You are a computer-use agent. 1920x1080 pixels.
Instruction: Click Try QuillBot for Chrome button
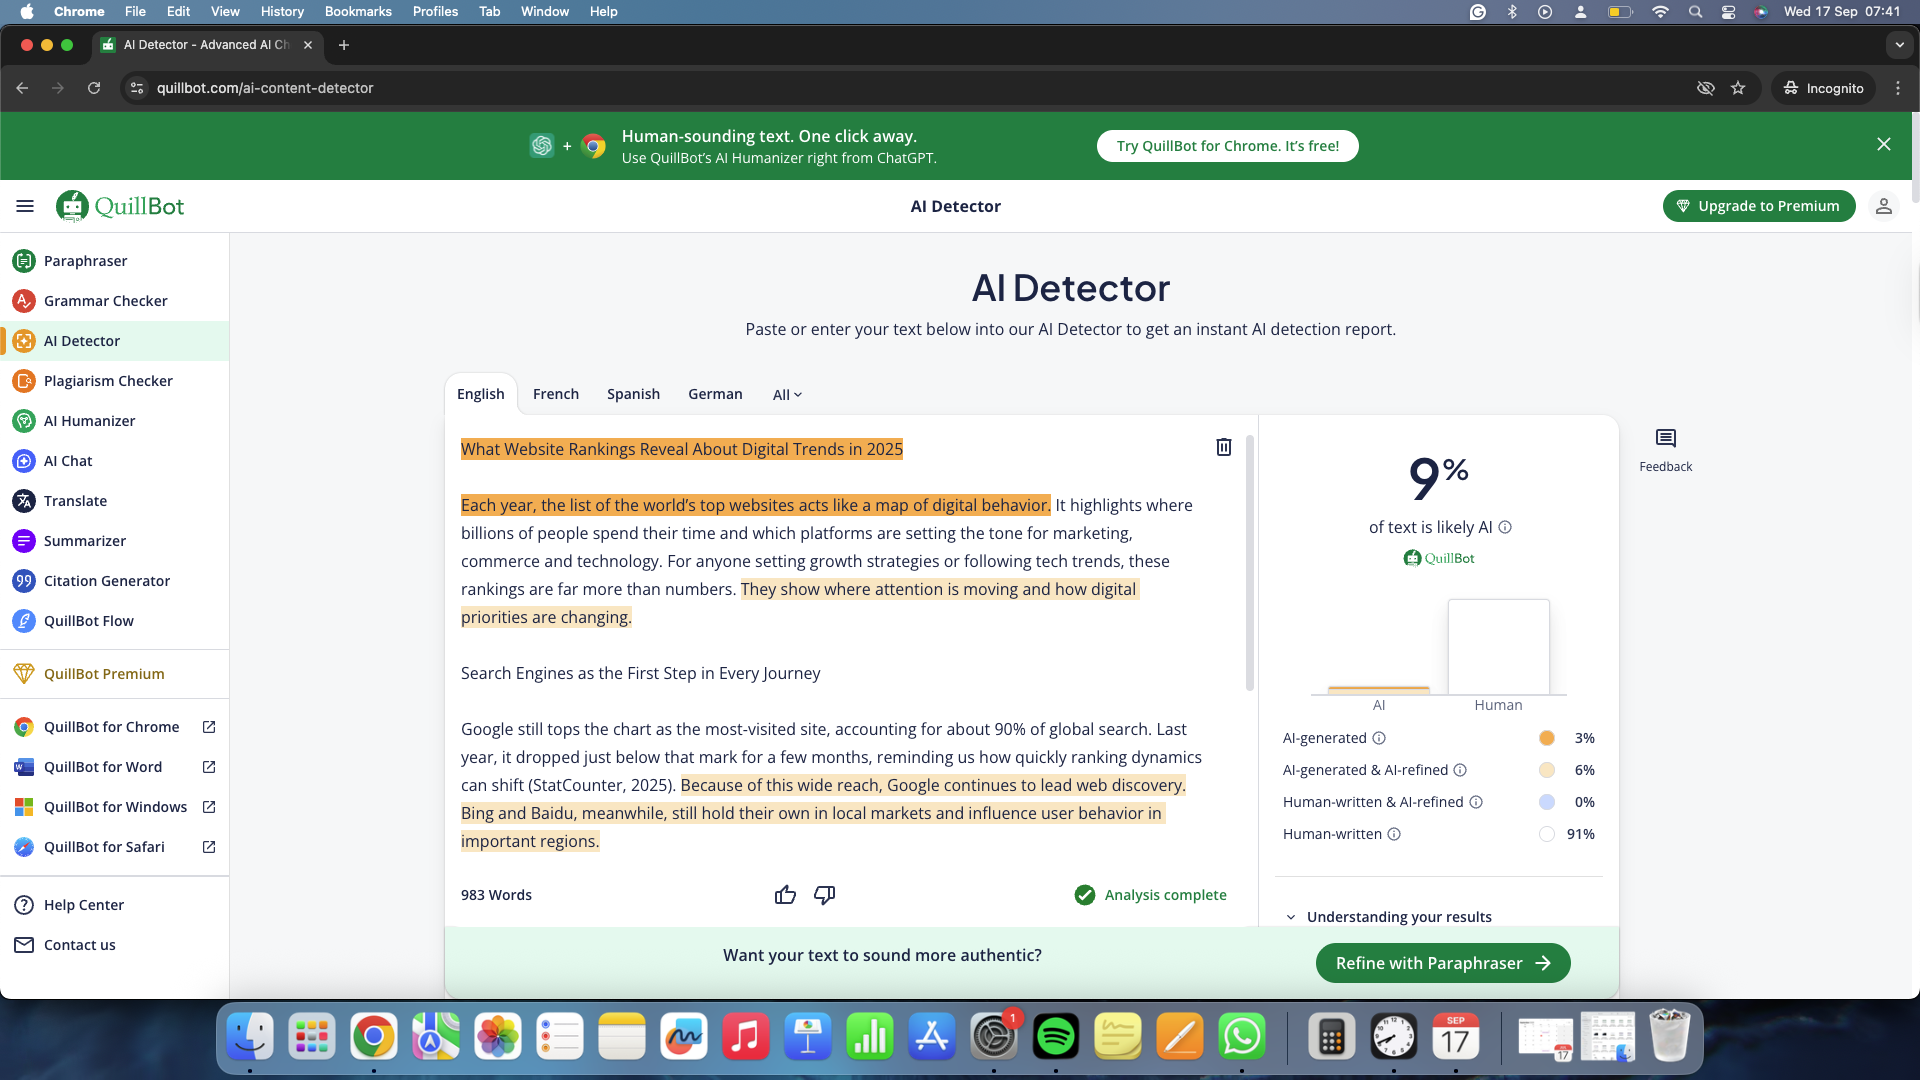(1227, 146)
